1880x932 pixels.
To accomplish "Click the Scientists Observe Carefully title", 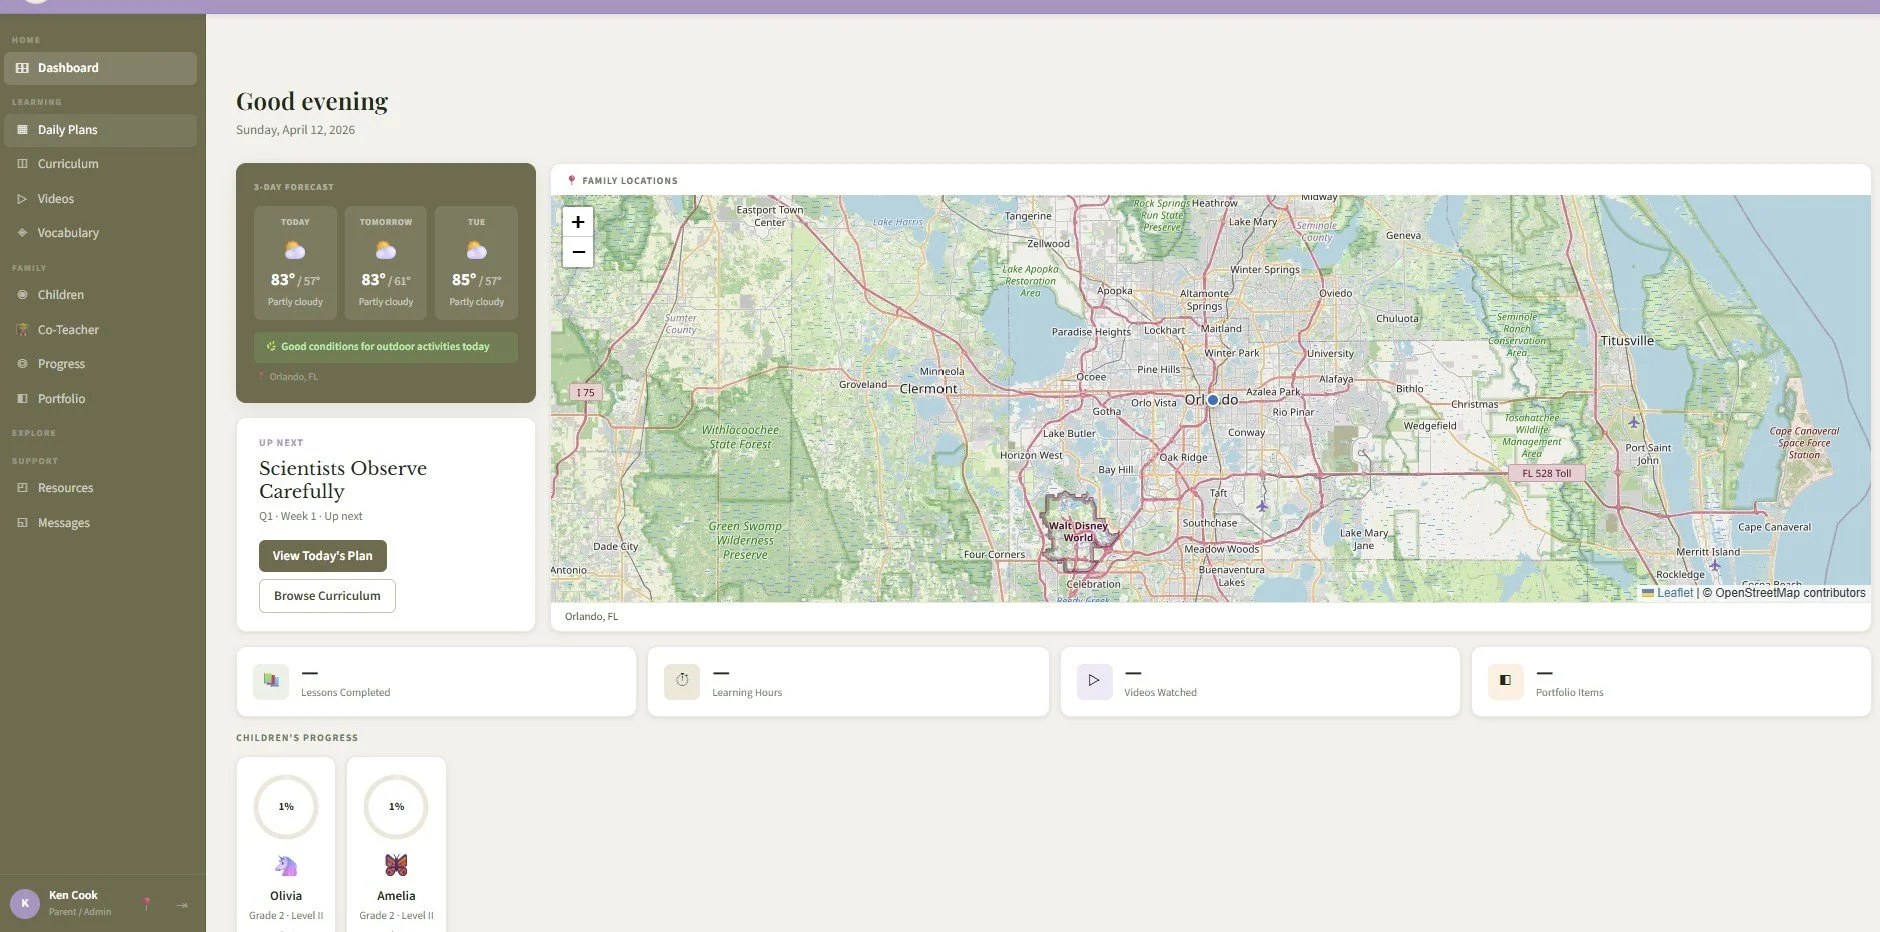I will (343, 480).
